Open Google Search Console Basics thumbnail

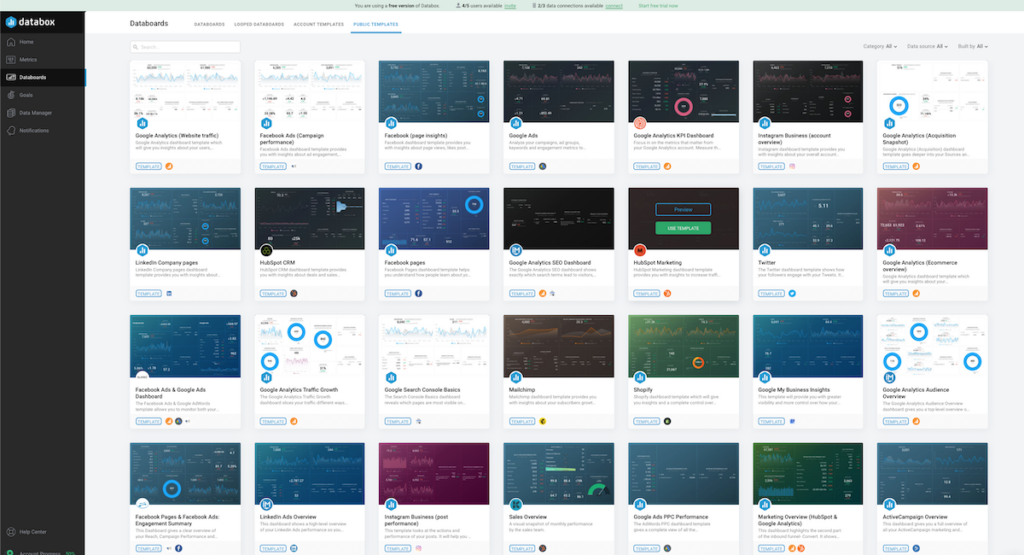pos(434,346)
